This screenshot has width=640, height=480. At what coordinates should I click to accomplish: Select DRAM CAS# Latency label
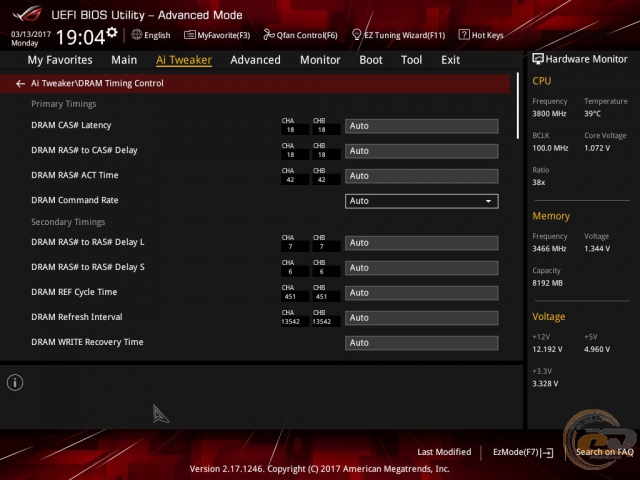(71, 125)
